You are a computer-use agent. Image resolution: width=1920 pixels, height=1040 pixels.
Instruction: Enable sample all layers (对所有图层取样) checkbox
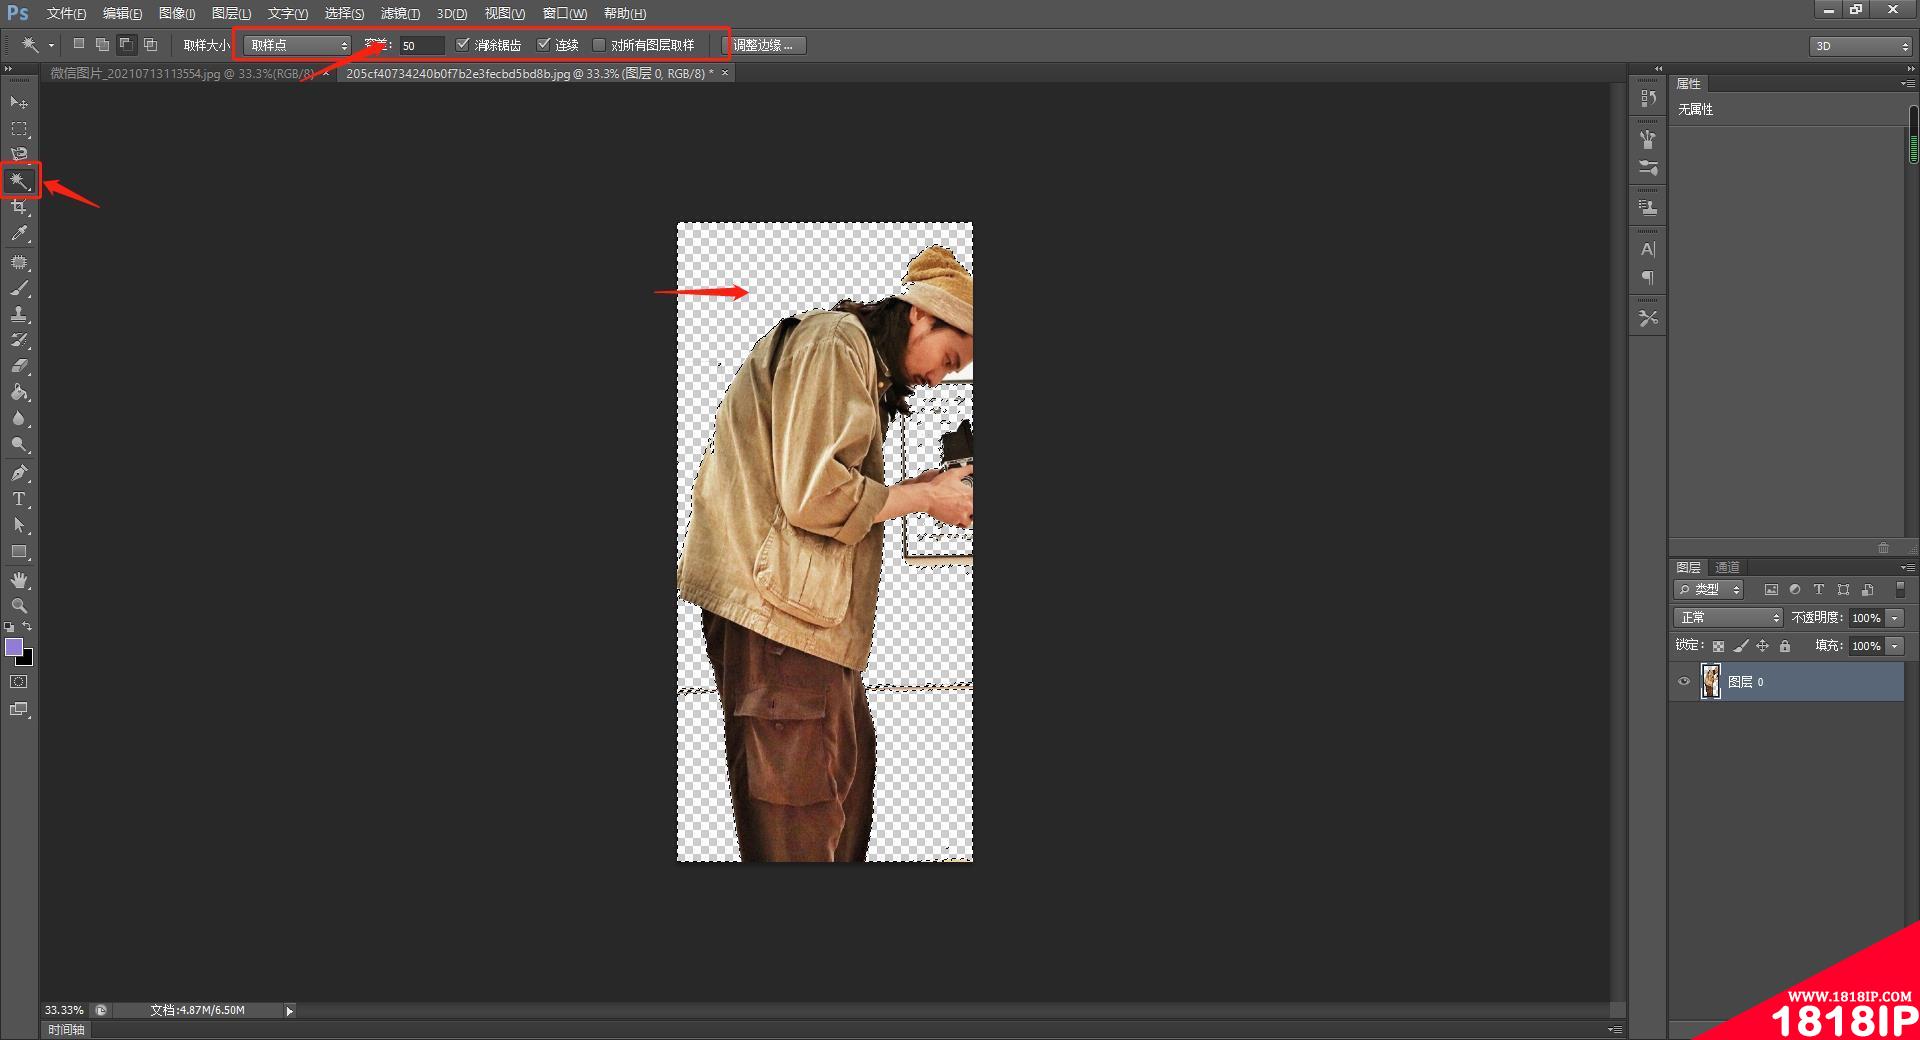[599, 45]
